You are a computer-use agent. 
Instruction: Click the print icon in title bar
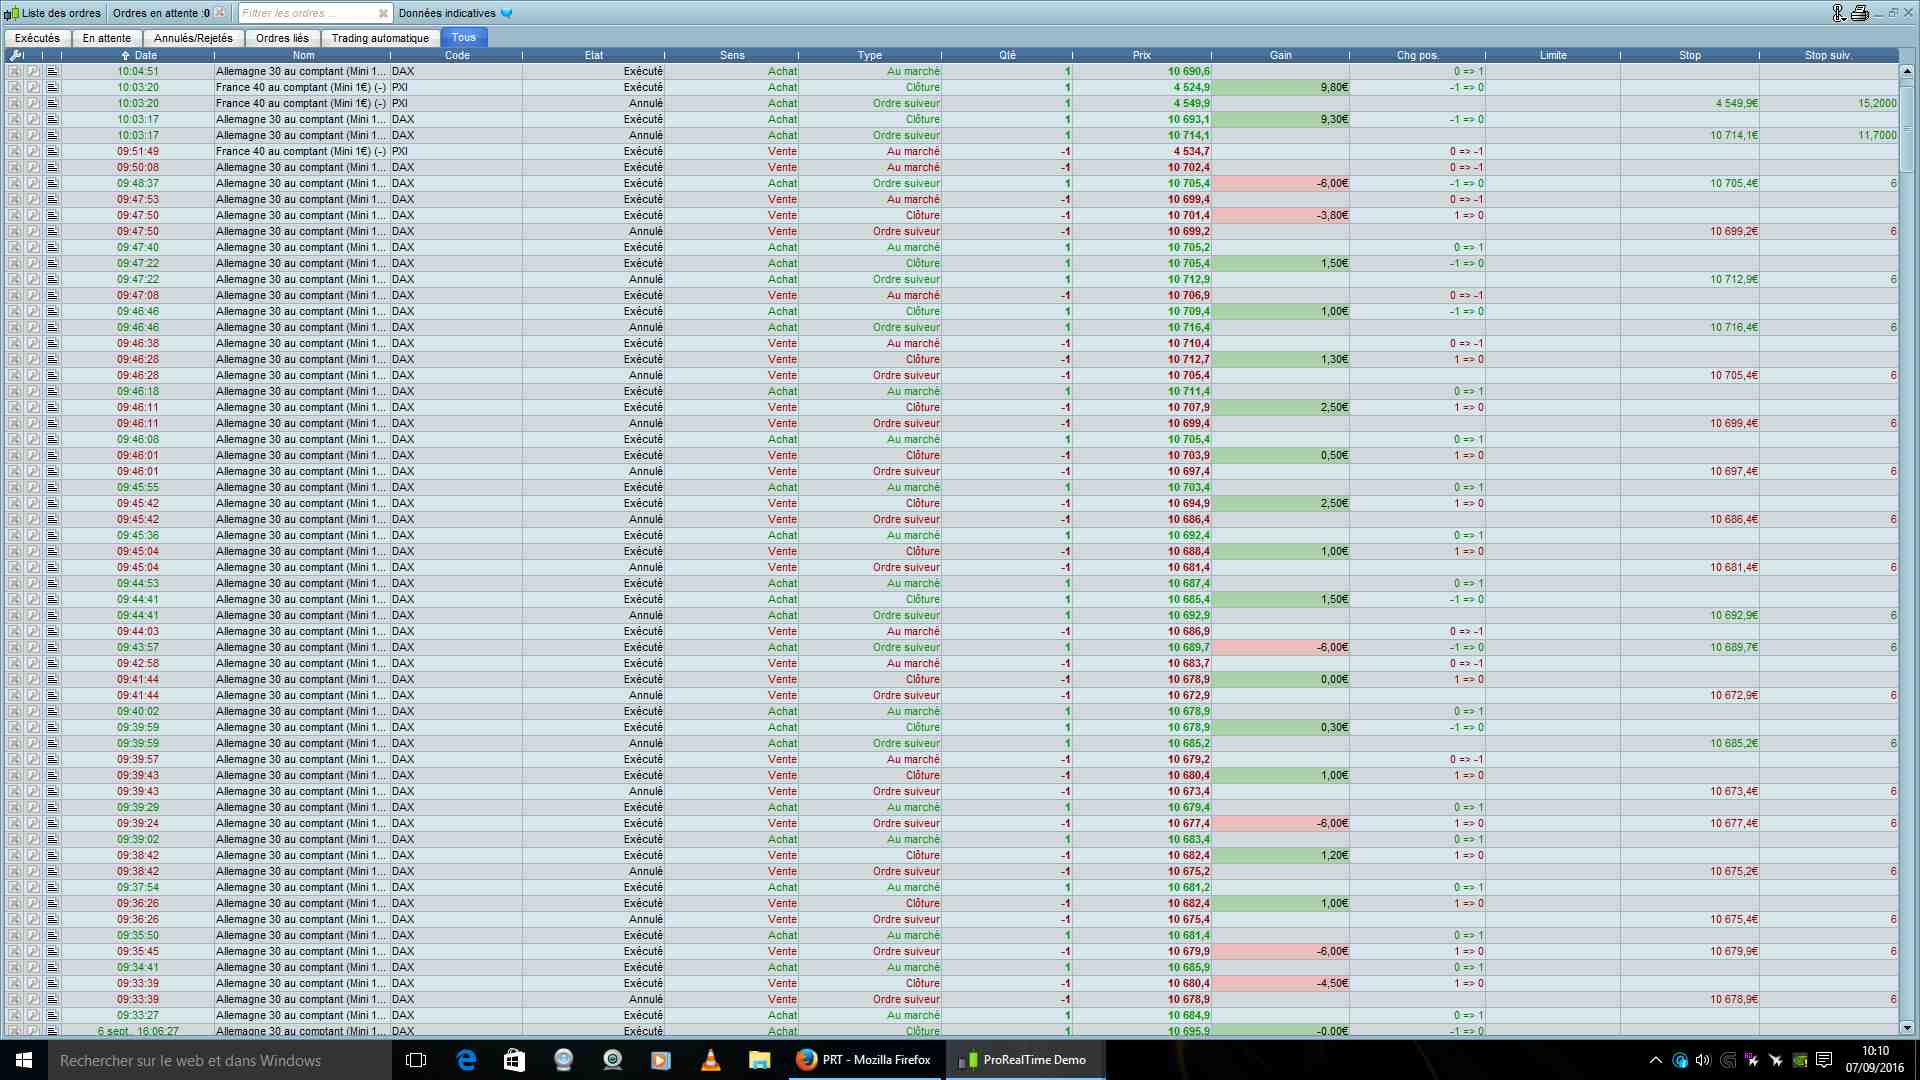click(x=1860, y=13)
